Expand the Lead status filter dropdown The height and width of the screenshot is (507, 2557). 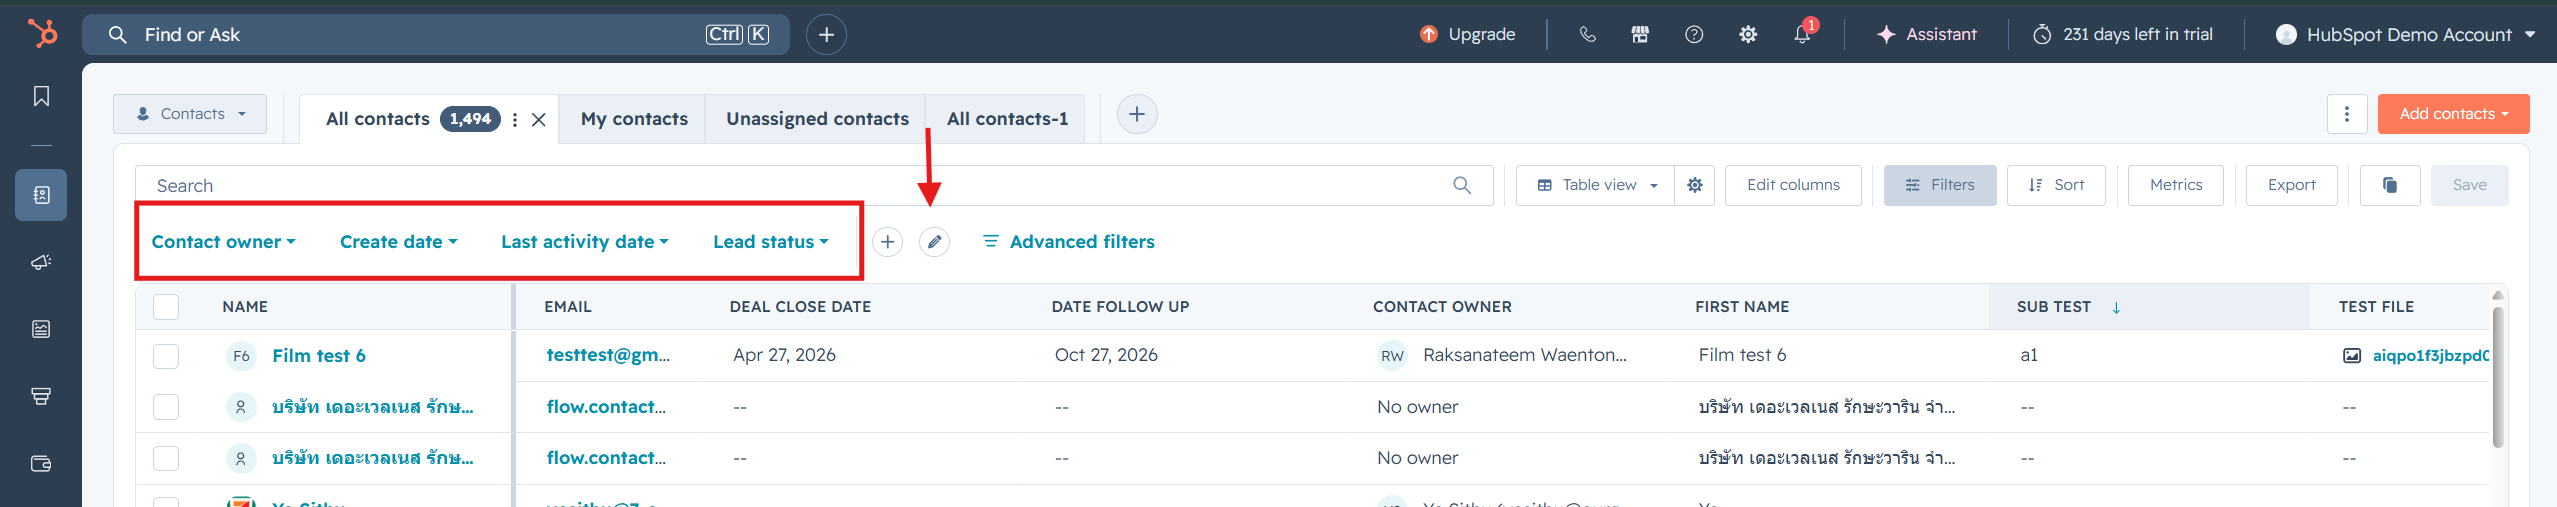click(x=771, y=242)
